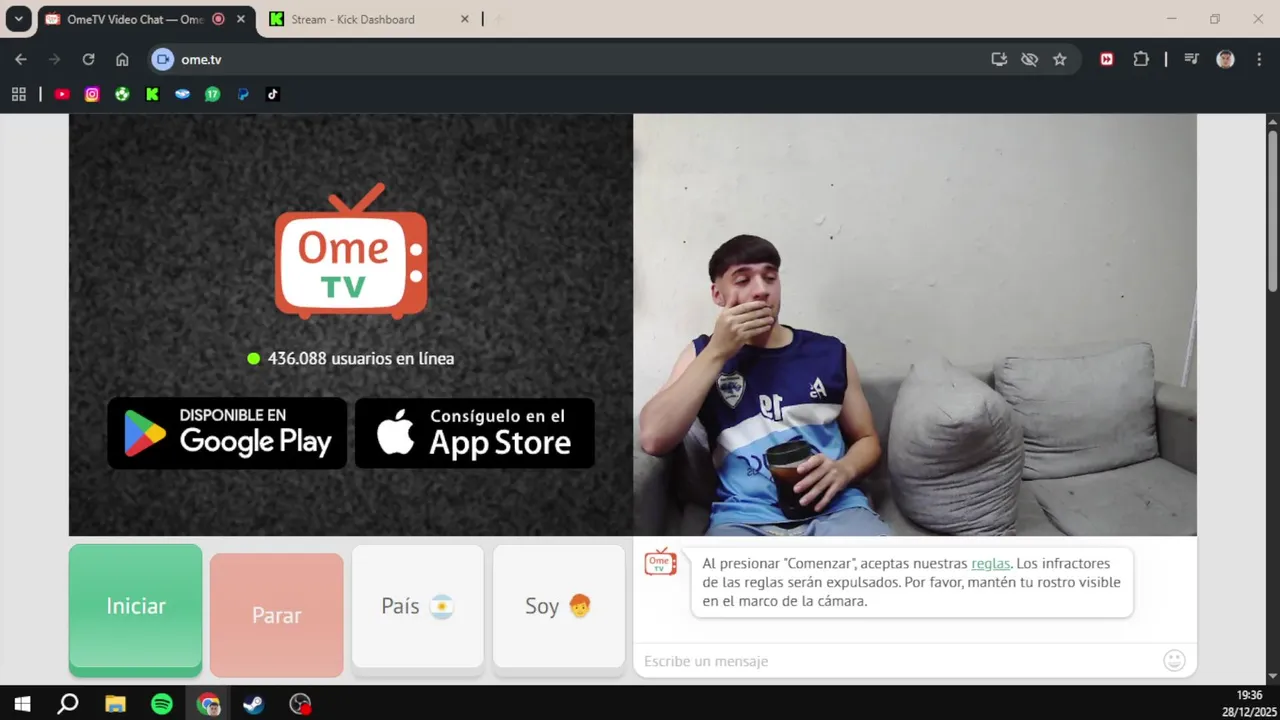
Task: Click the OmeTV avatar beside rules message
Action: pyautogui.click(x=660, y=561)
